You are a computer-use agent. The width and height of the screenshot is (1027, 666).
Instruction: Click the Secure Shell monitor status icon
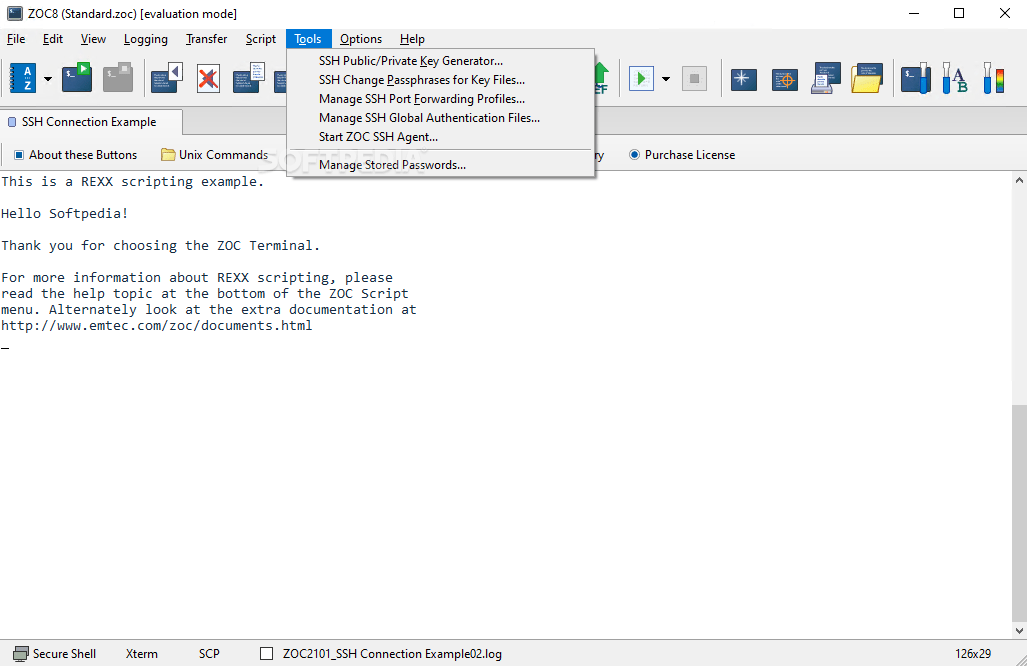pos(20,654)
